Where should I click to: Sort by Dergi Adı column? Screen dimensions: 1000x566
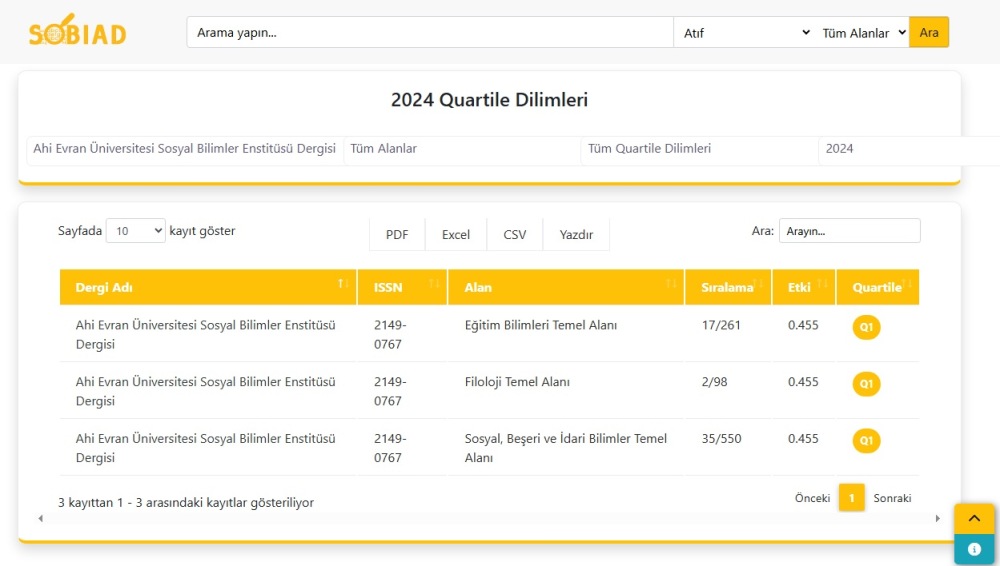pos(208,287)
